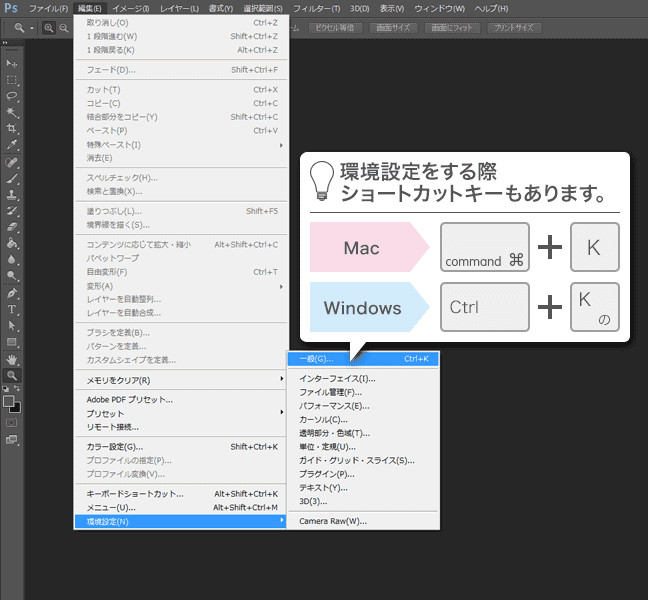Select the Lasso tool
This screenshot has width=648, height=600.
point(12,96)
